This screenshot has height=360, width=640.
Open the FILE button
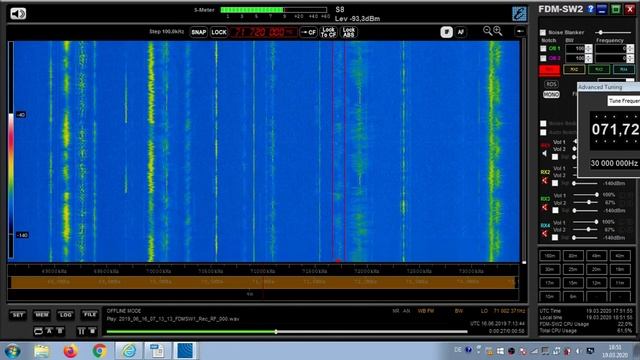[89, 315]
